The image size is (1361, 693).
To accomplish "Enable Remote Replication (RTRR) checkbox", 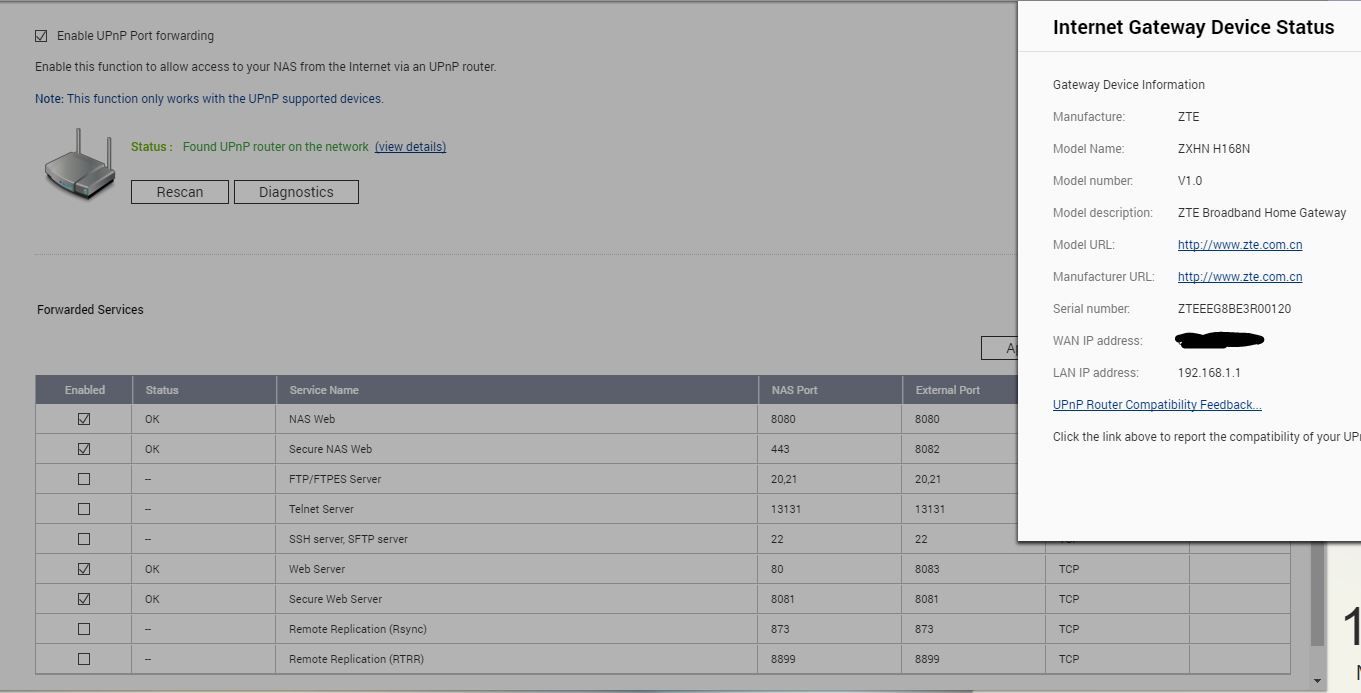I will (x=84, y=659).
